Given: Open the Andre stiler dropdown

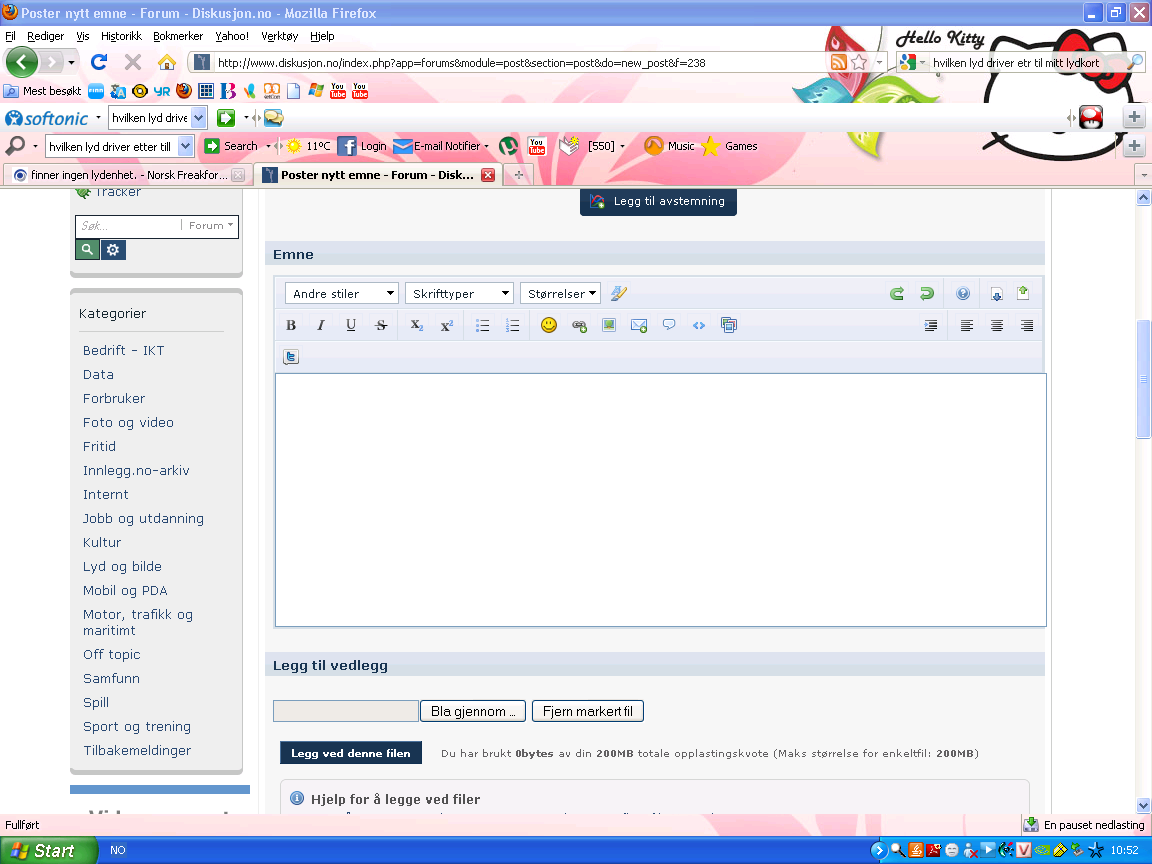Looking at the screenshot, I should [x=342, y=294].
